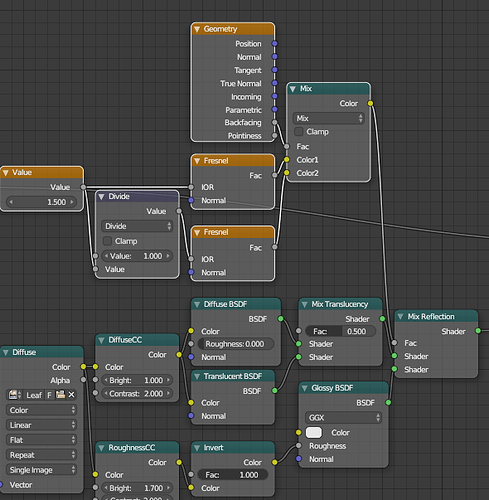The width and height of the screenshot is (489, 500).
Task: Click the RoughnessCC Color output socket
Action: [x=179, y=462]
